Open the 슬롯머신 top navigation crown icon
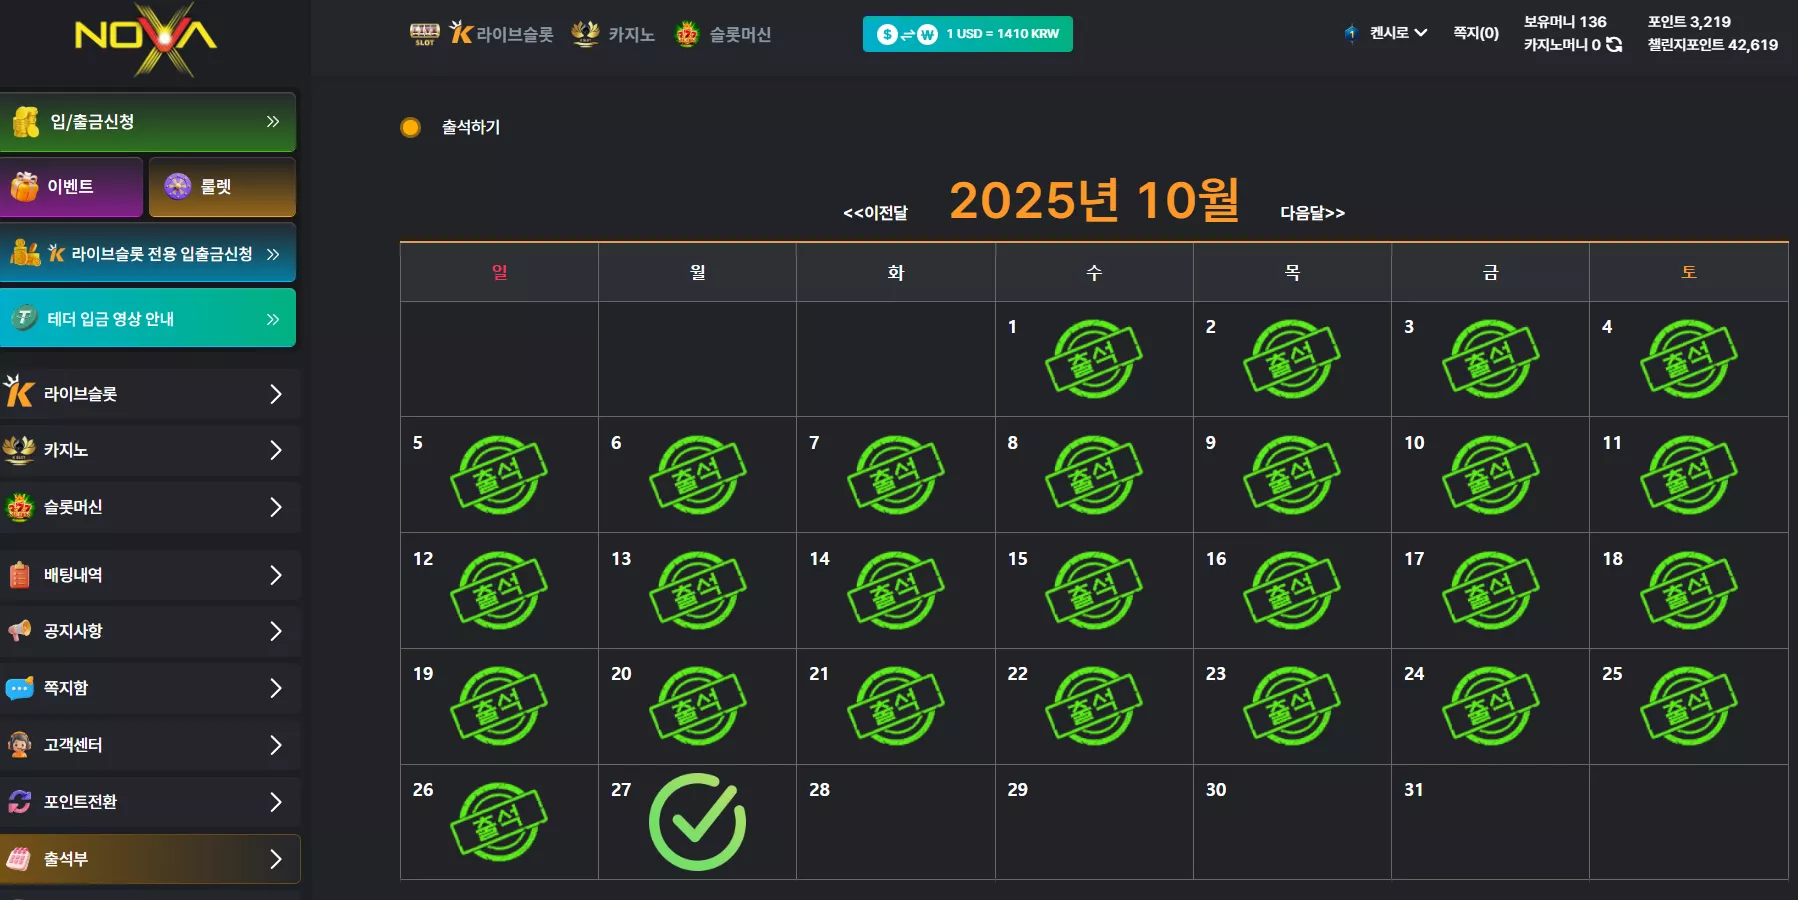The width and height of the screenshot is (1798, 900). tap(687, 34)
